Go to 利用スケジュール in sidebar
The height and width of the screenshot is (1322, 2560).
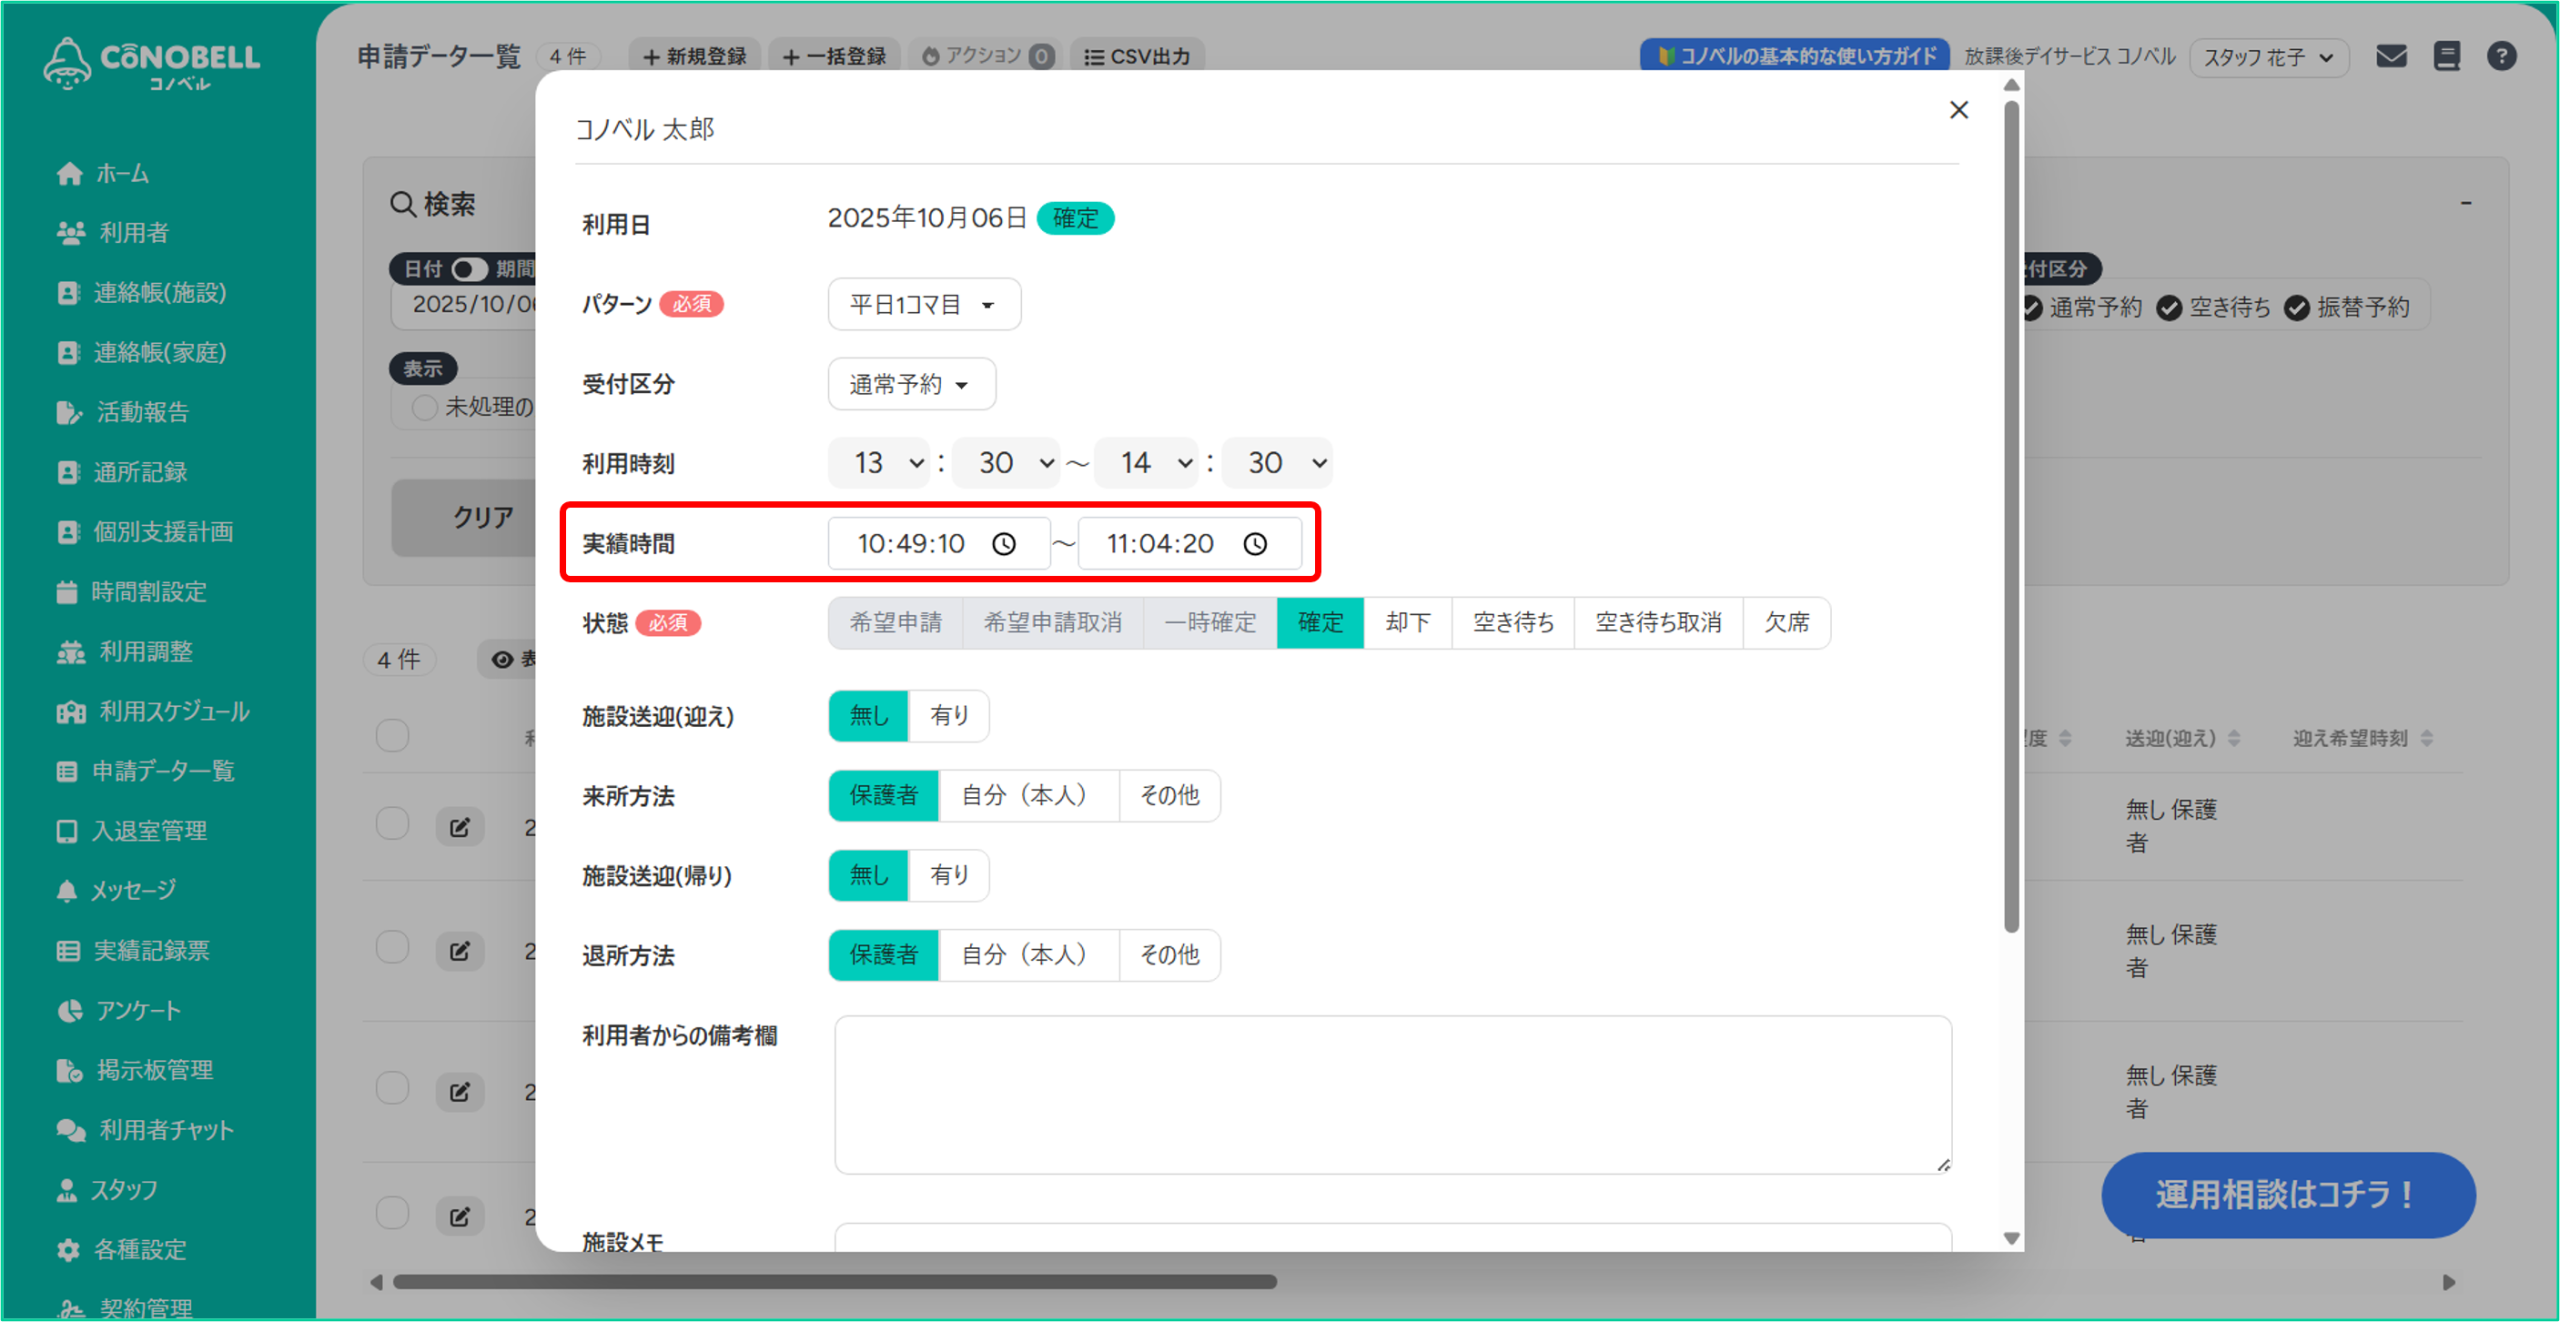pos(173,711)
